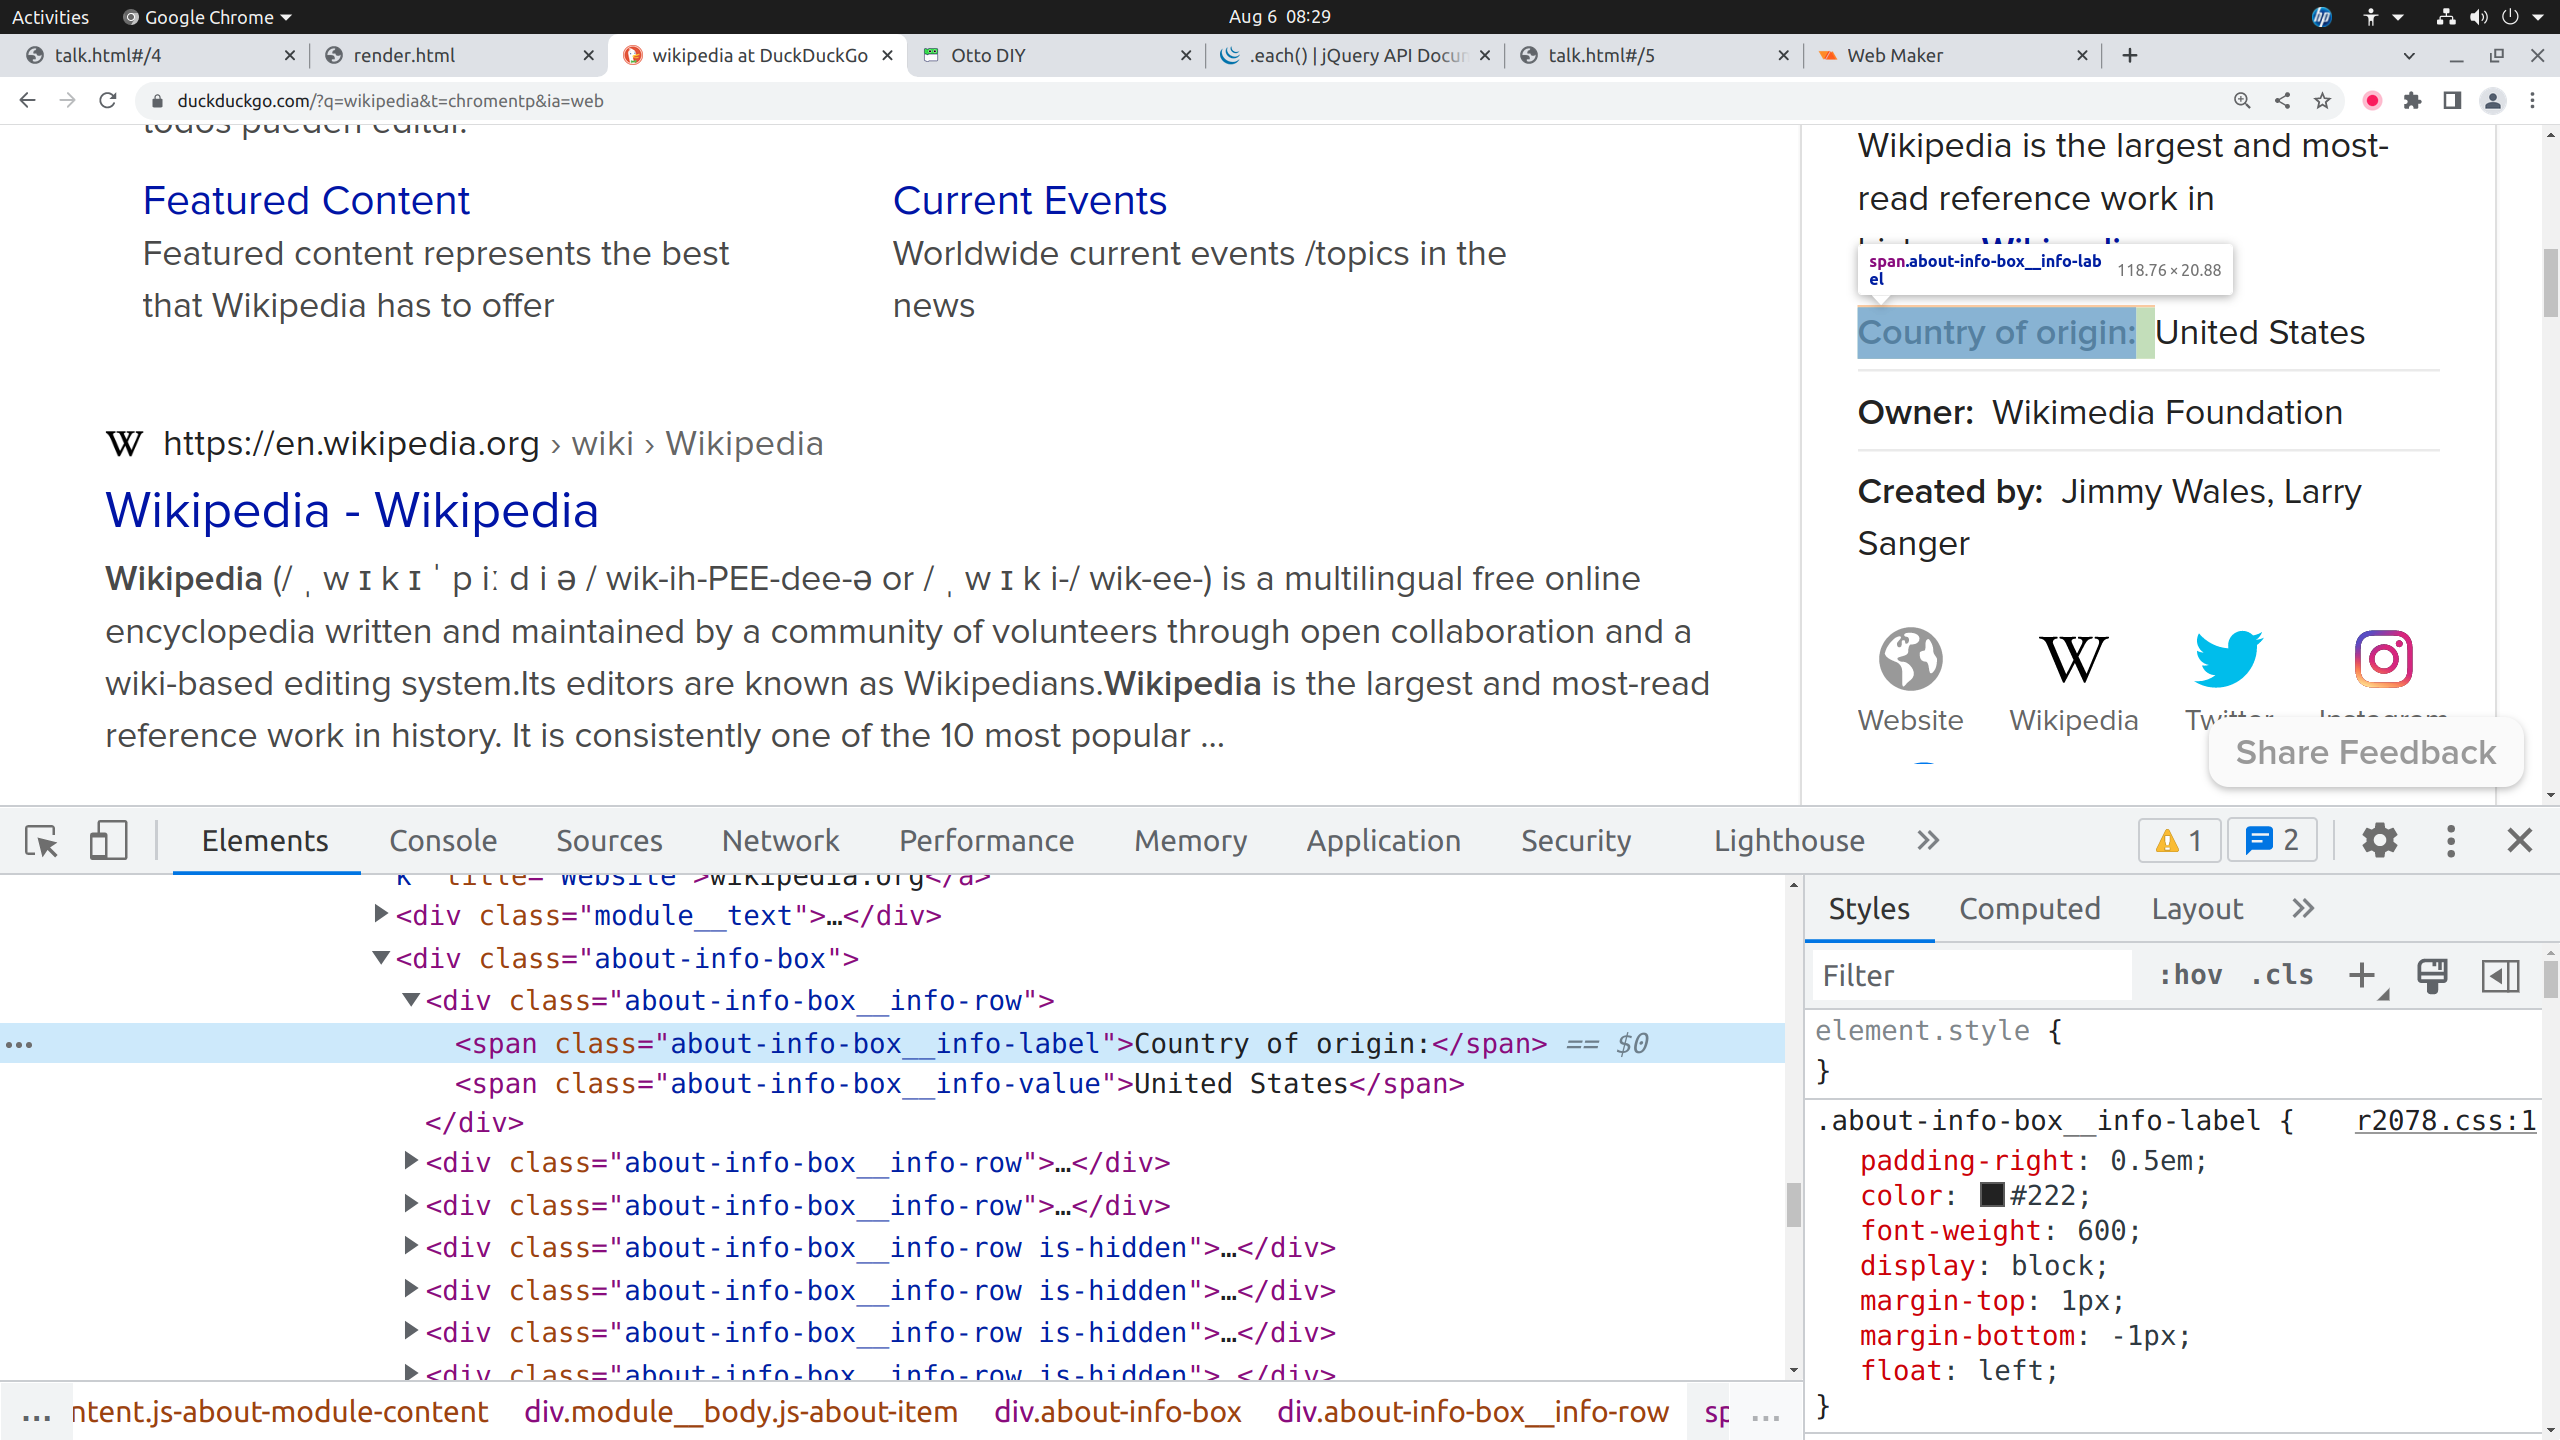This screenshot has width=2560, height=1440.
Task: Open the Instagram profile icon
Action: coord(2384,659)
